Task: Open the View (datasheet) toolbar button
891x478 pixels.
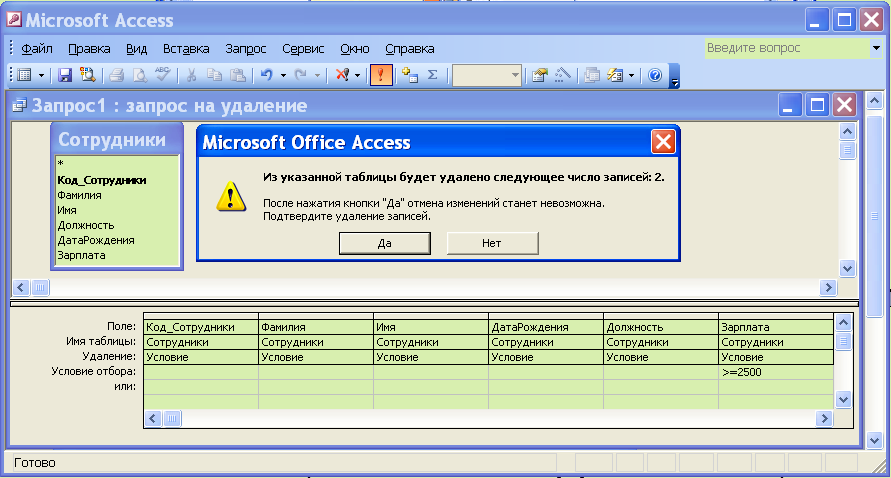Action: point(24,75)
